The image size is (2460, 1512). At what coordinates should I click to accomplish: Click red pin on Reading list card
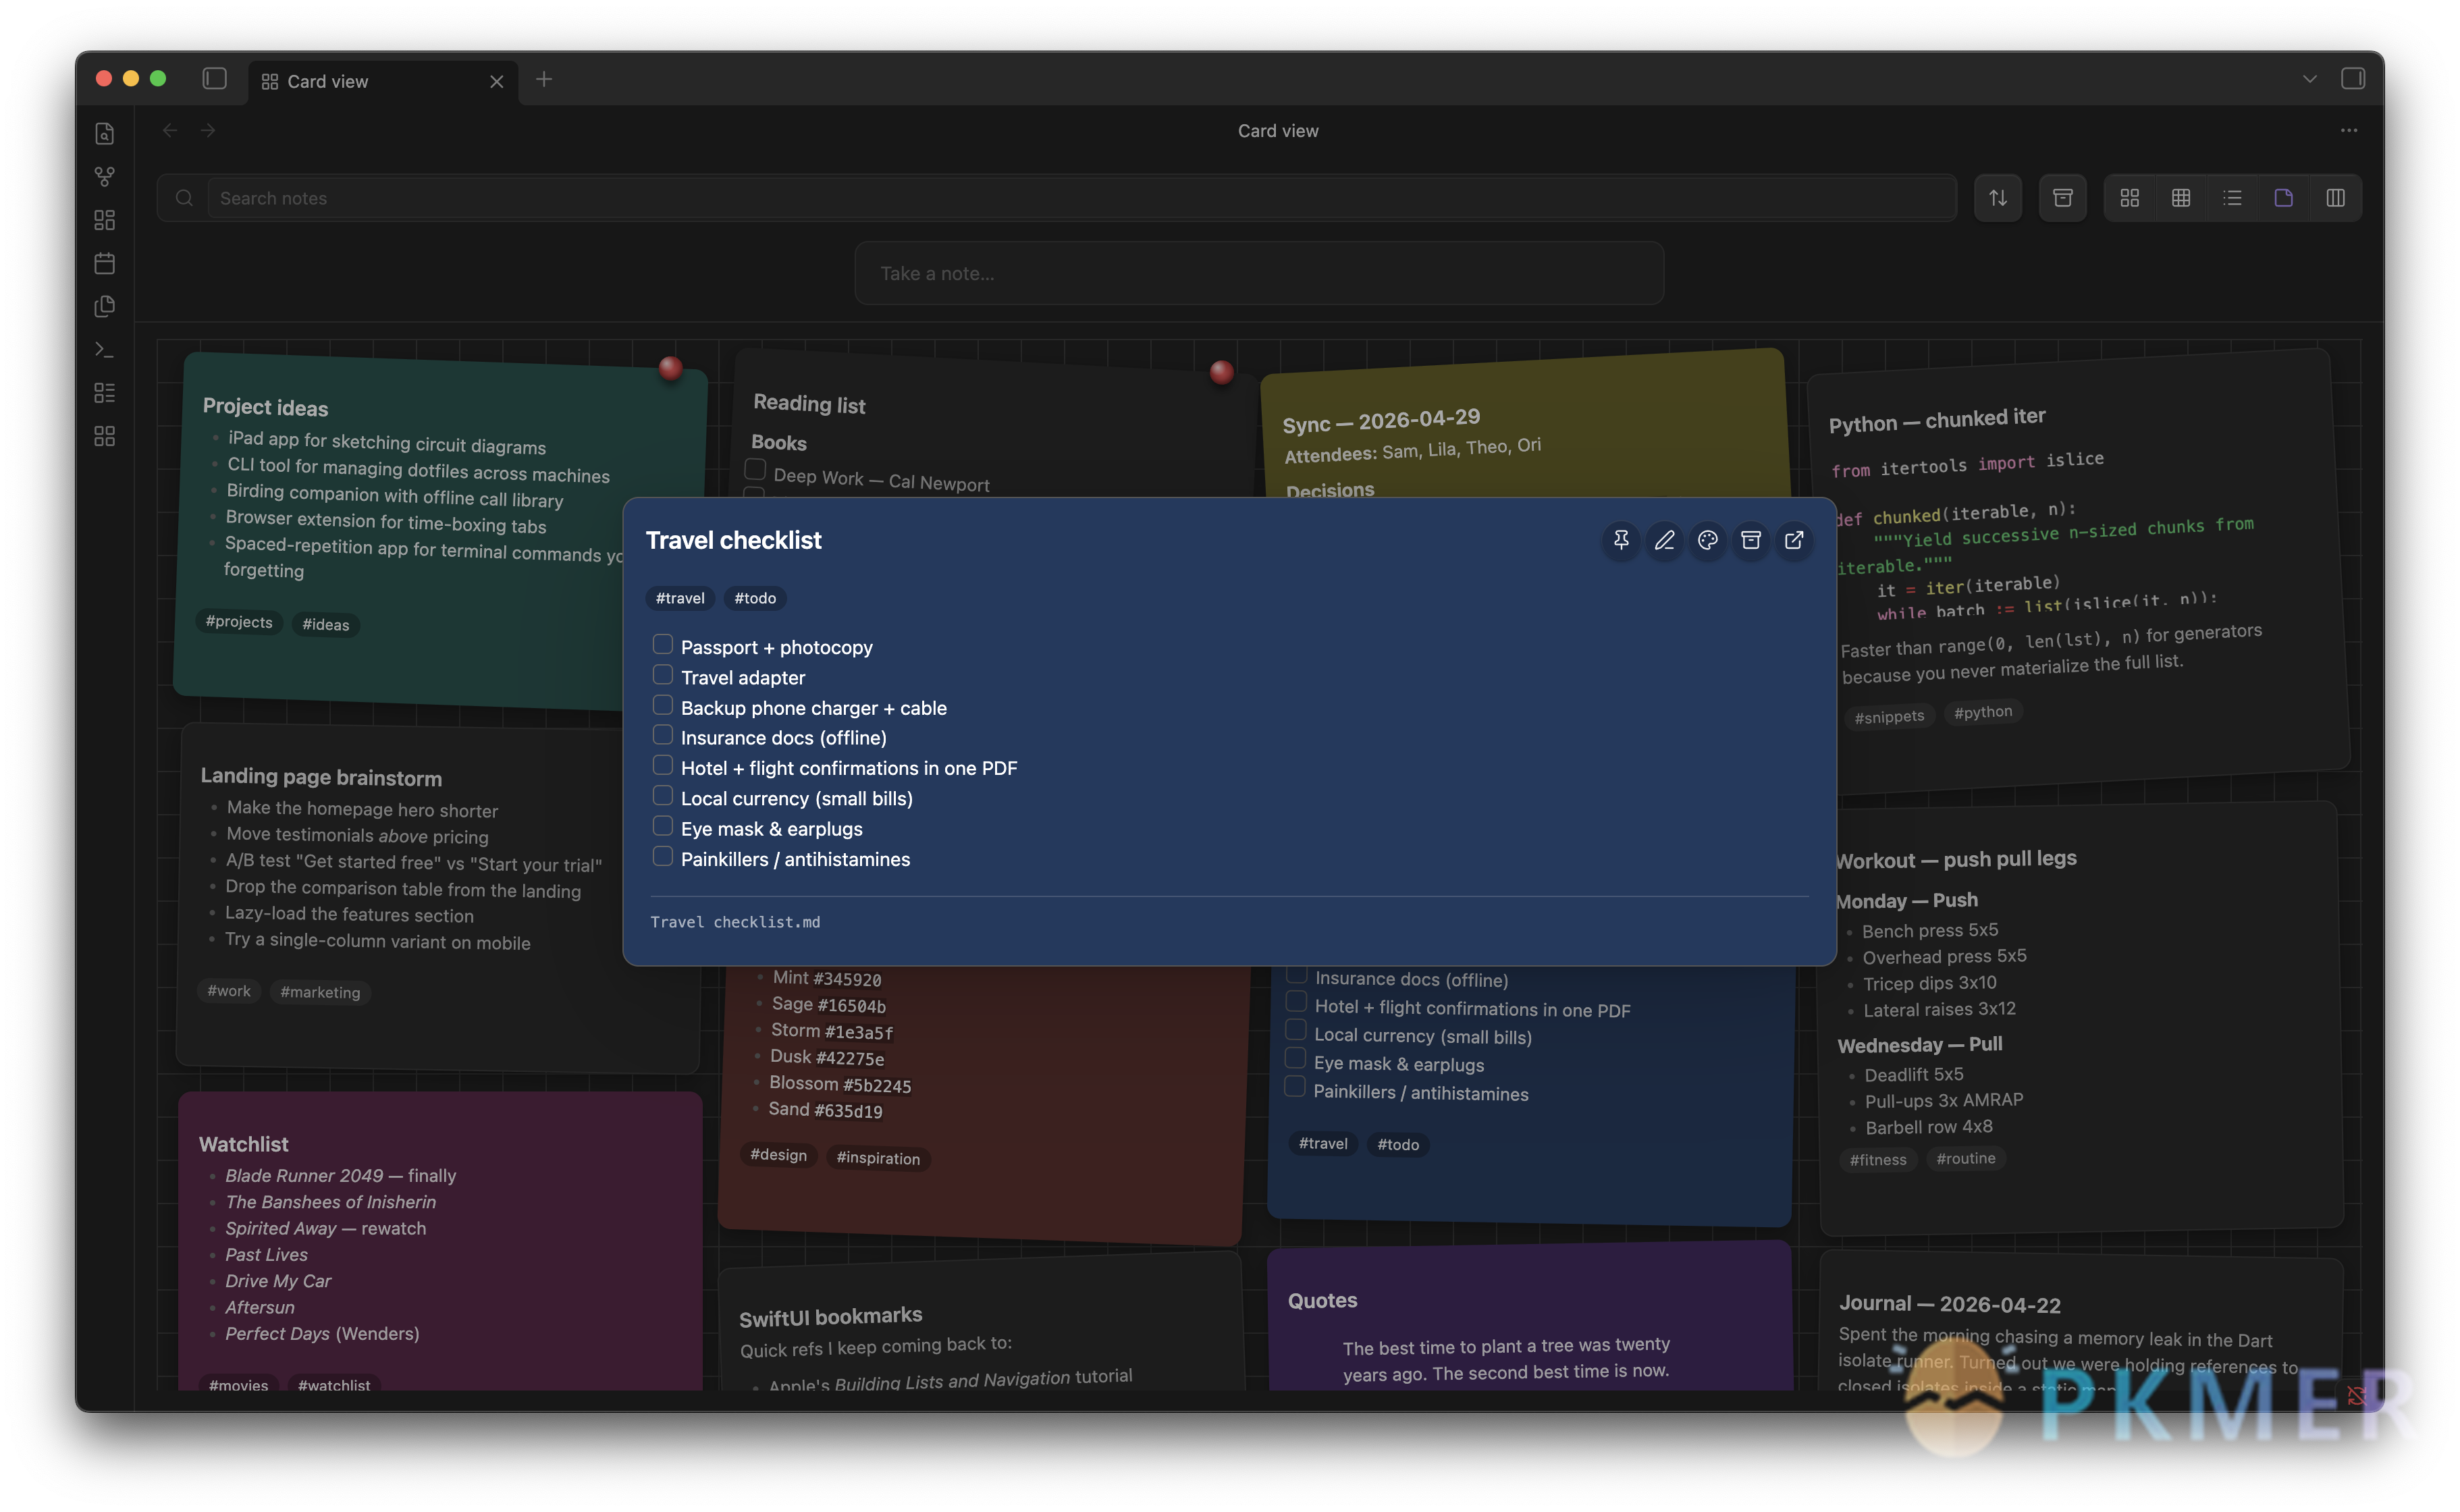[x=1221, y=372]
